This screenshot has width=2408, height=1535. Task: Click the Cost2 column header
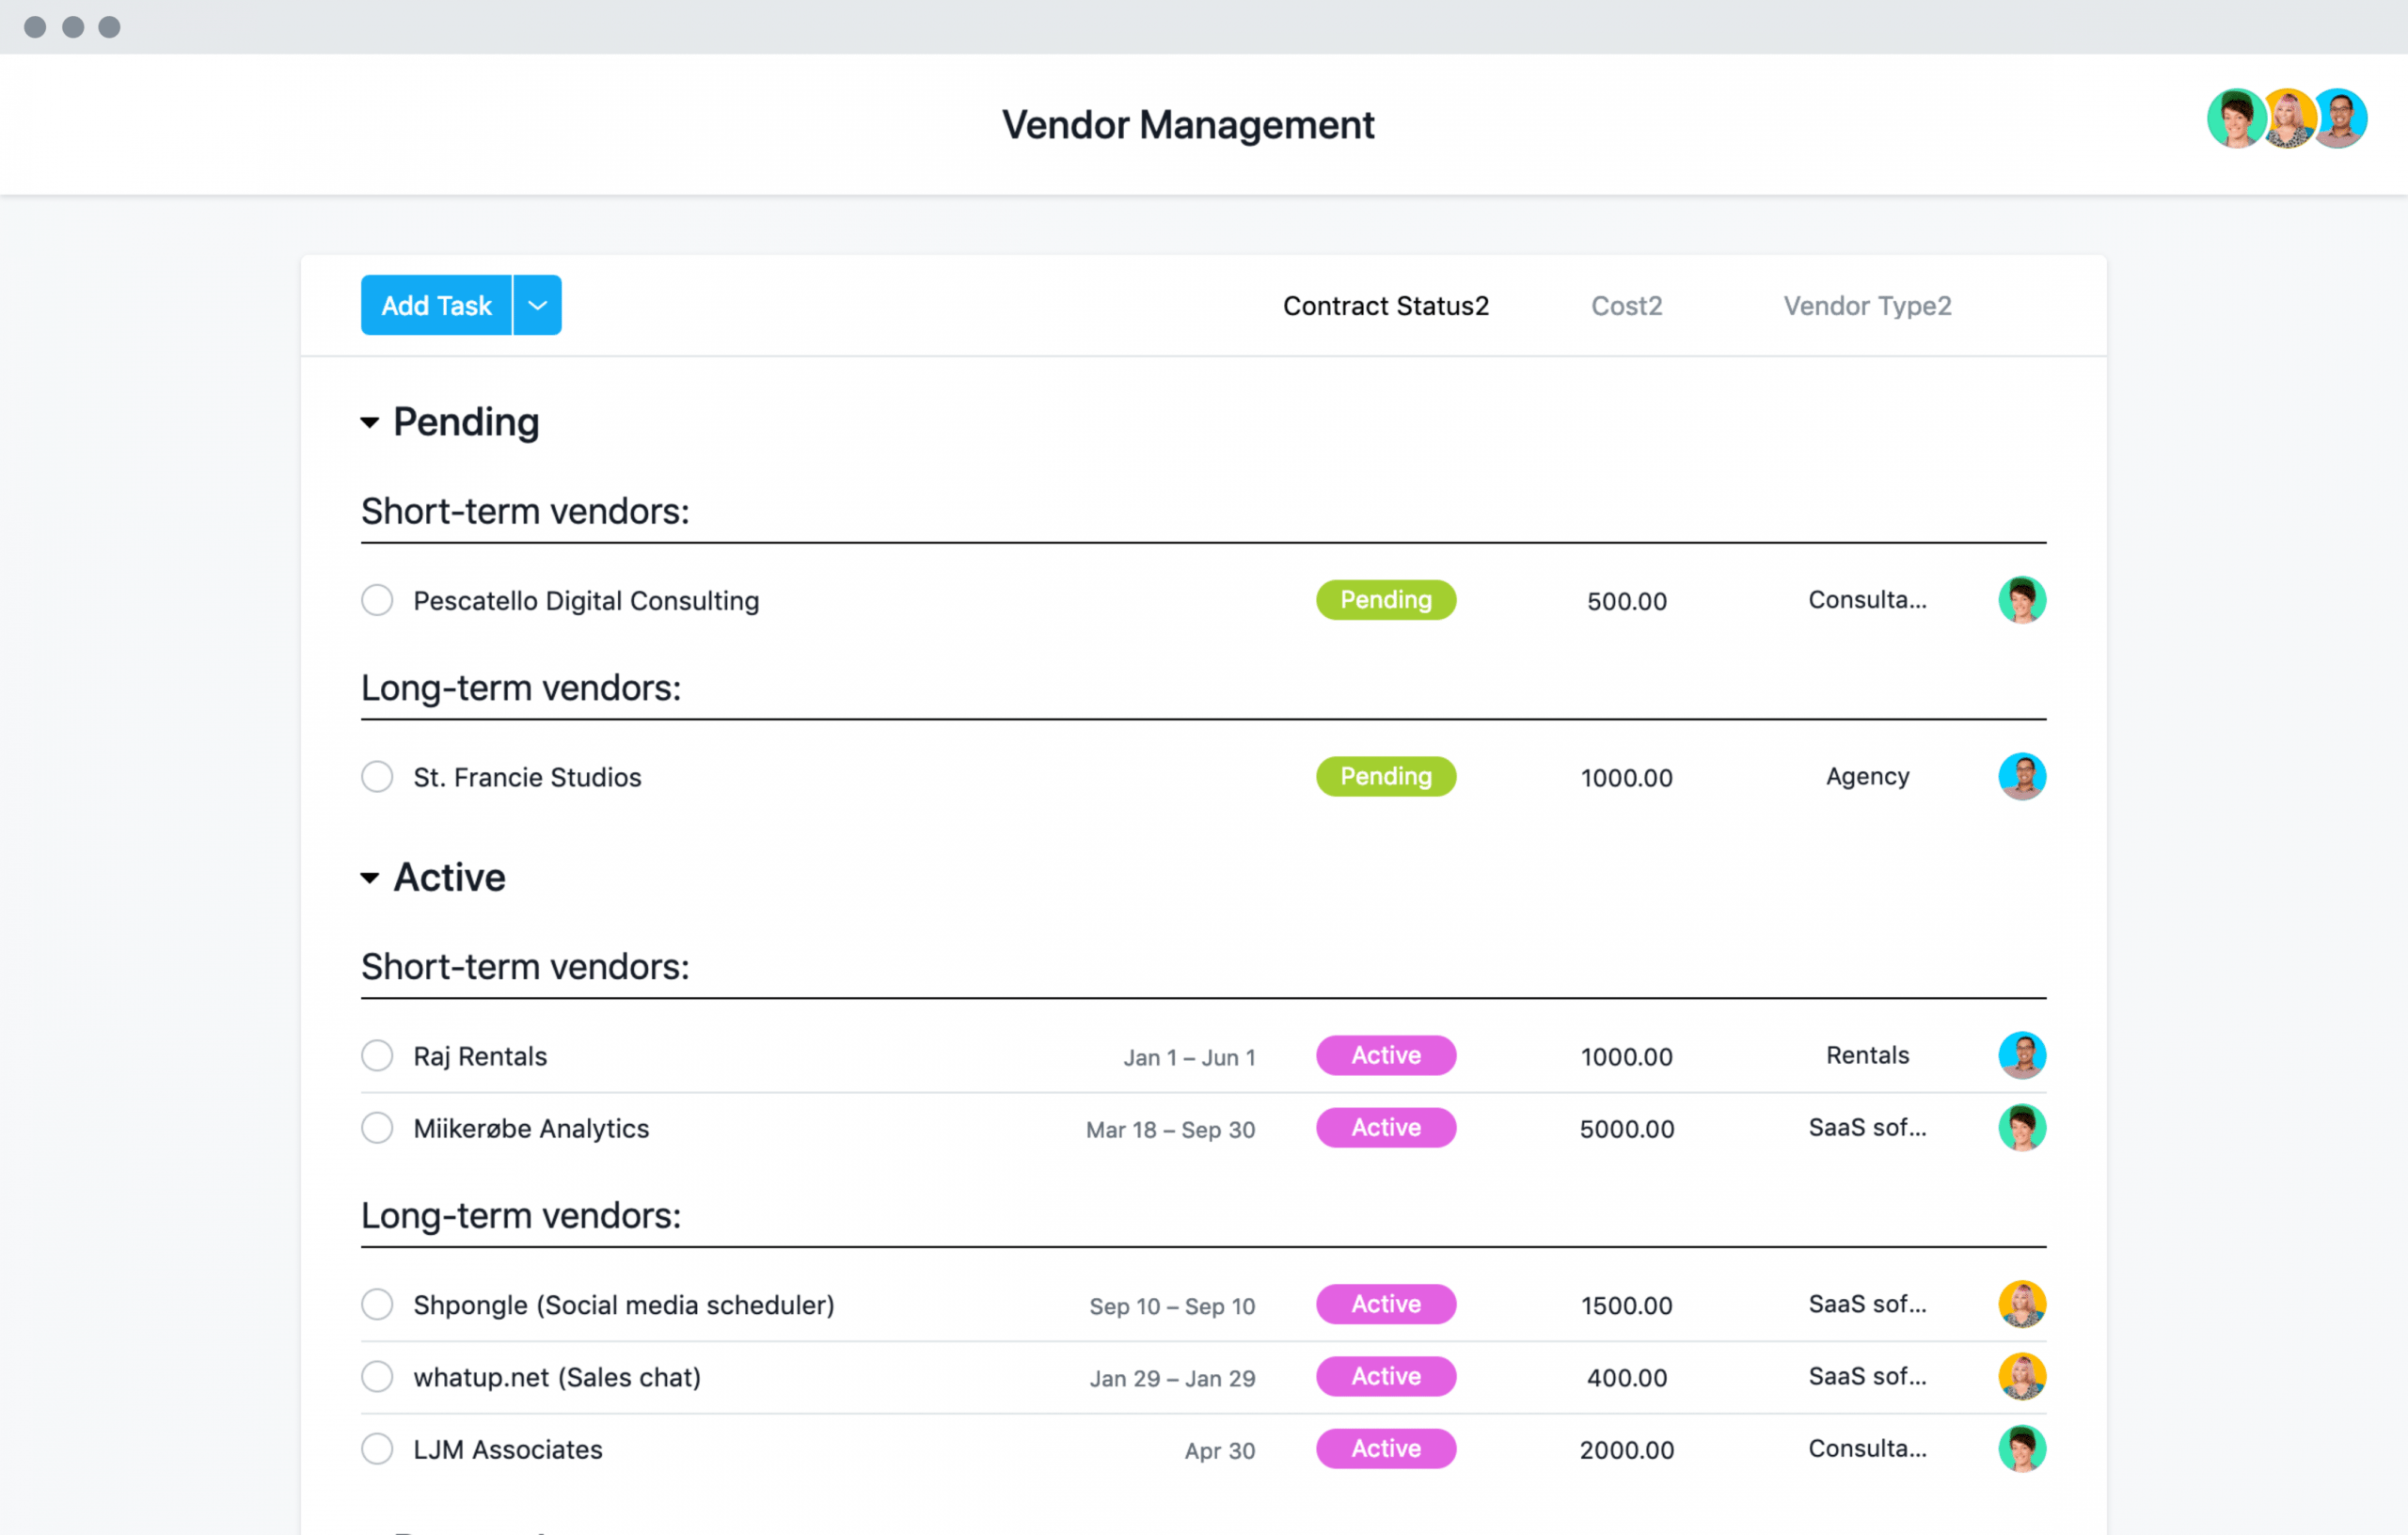tap(1624, 306)
